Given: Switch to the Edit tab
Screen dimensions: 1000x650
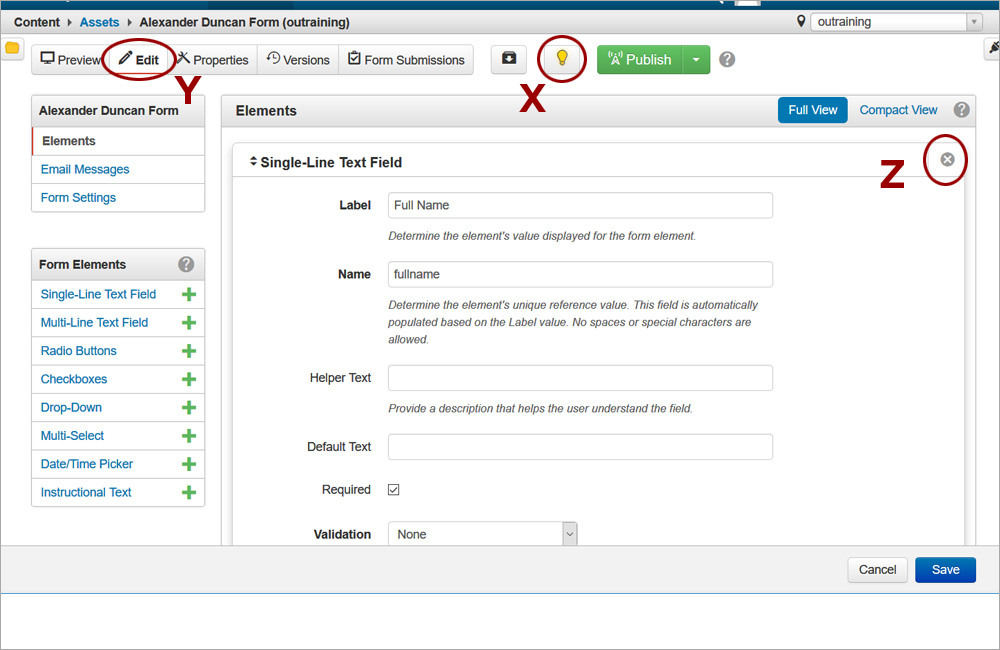Looking at the screenshot, I should click(x=138, y=59).
